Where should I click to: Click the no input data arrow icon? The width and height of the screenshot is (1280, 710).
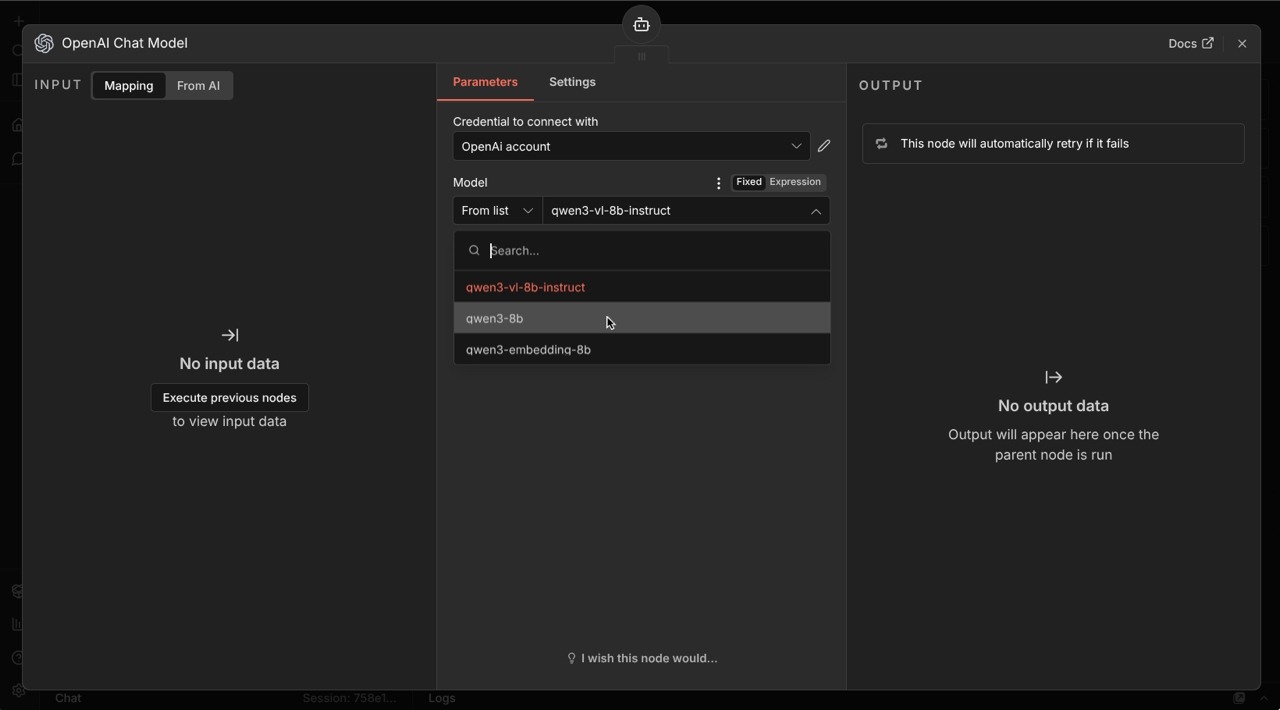[230, 335]
